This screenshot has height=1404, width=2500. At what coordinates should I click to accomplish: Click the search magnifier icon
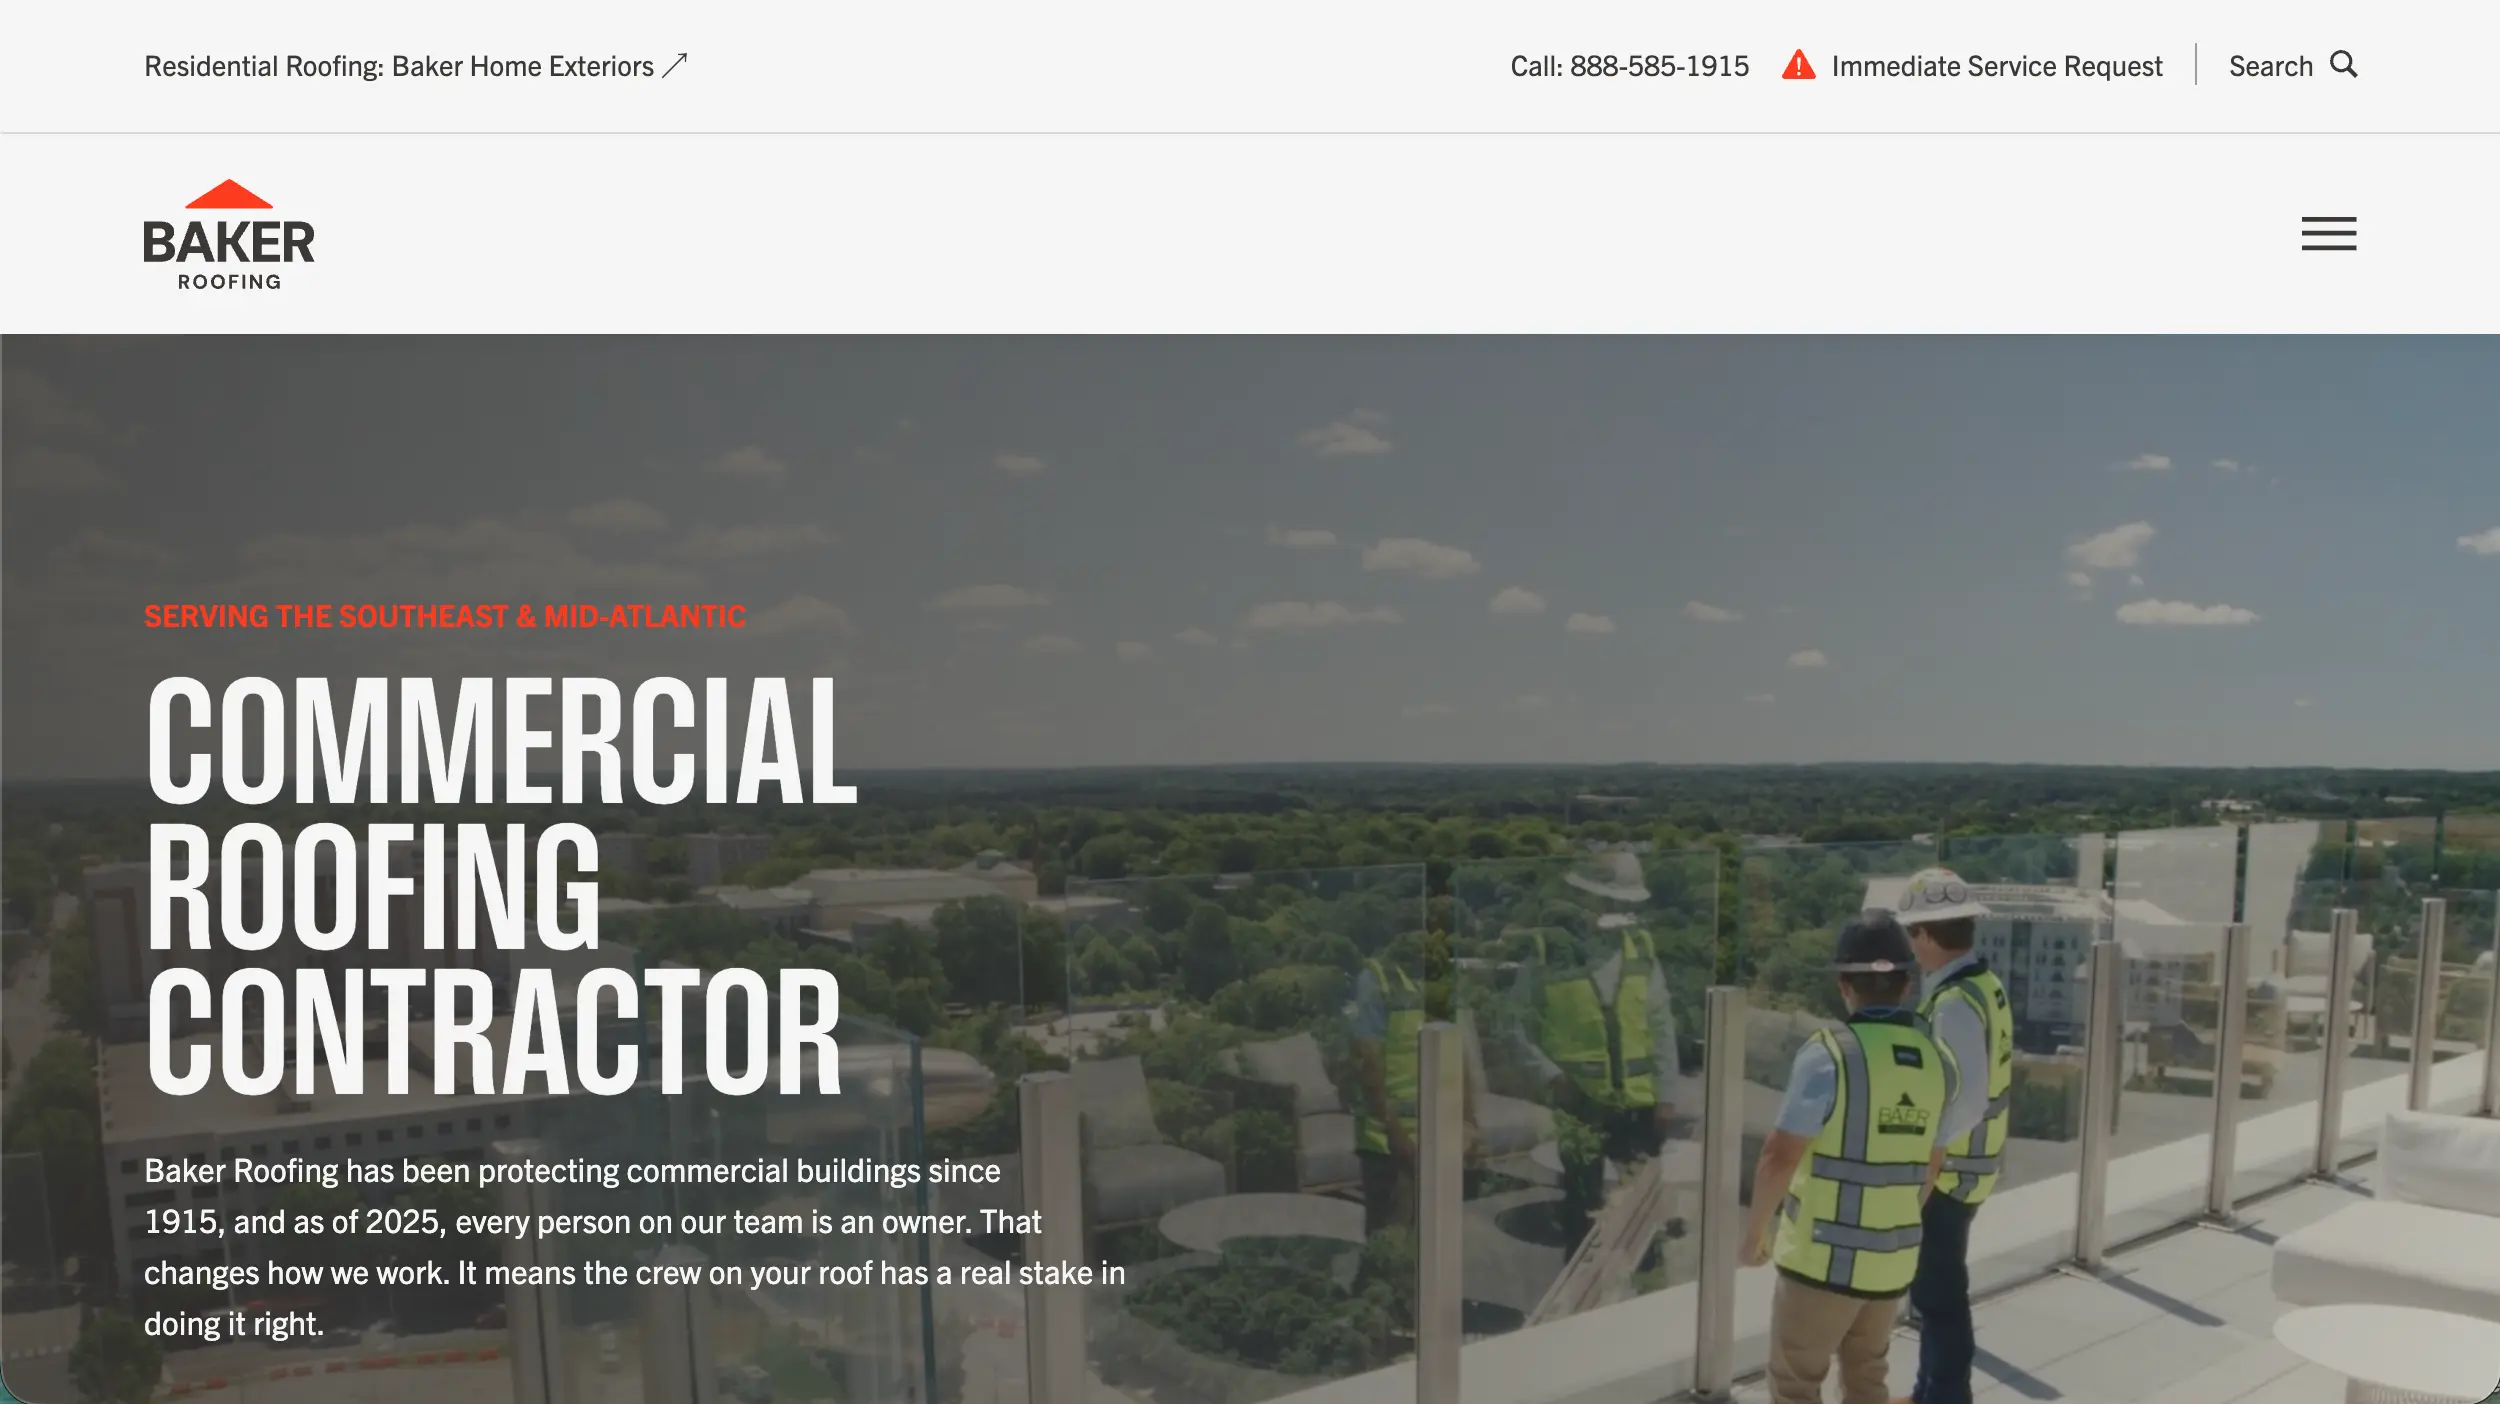(x=2343, y=65)
